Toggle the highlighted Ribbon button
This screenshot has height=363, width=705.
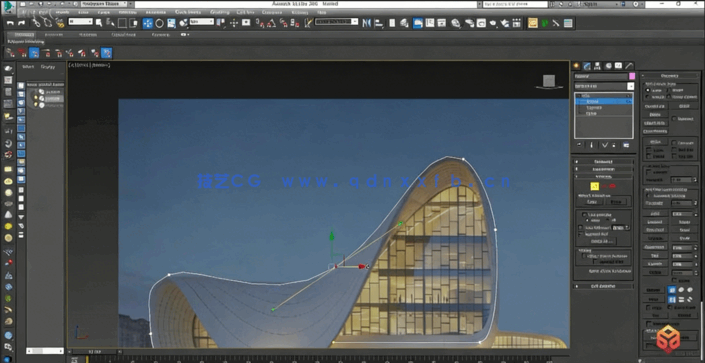(418, 23)
